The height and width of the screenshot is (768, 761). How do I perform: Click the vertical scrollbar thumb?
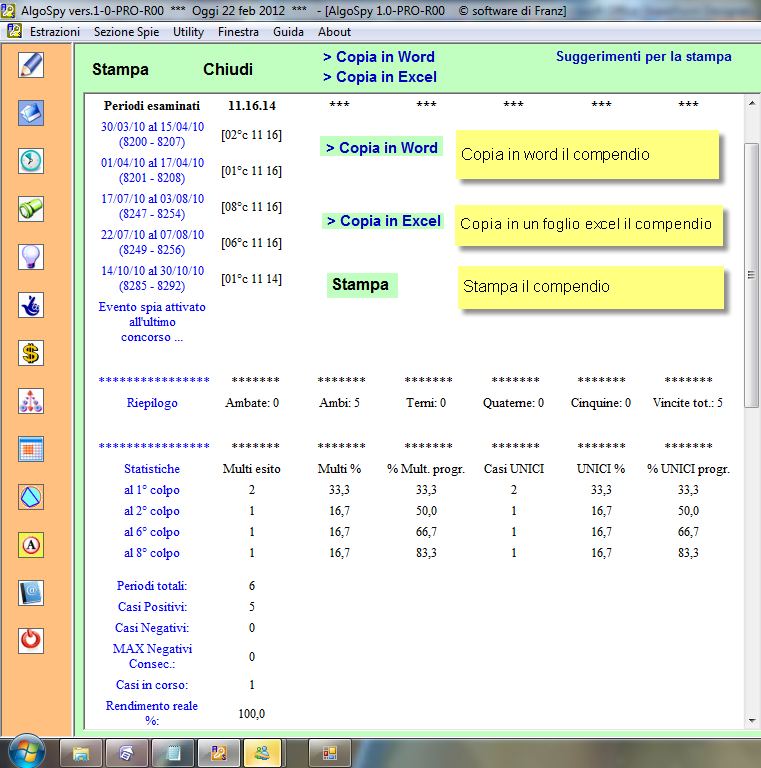pos(752,275)
